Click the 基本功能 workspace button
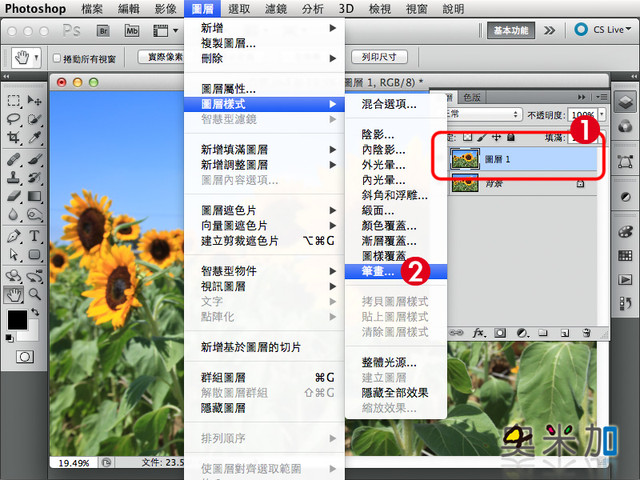The height and width of the screenshot is (480, 640). (x=511, y=30)
